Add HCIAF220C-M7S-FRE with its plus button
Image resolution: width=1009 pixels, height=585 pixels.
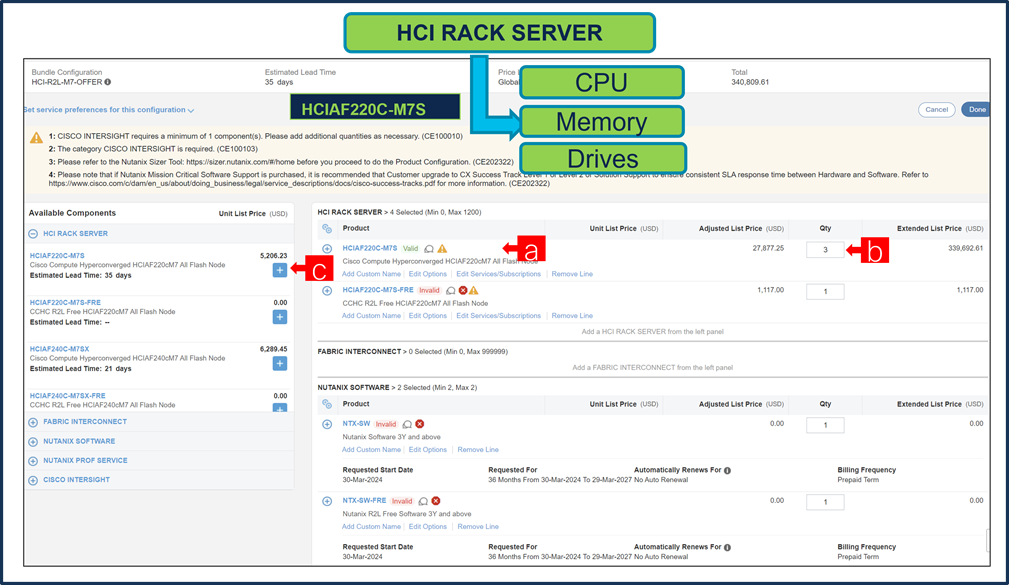coord(279,317)
